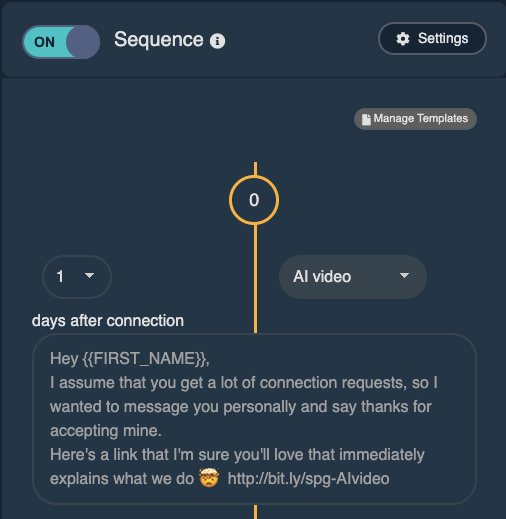Click the exploding head emoji in message
The height and width of the screenshot is (519, 506).
coord(209,478)
